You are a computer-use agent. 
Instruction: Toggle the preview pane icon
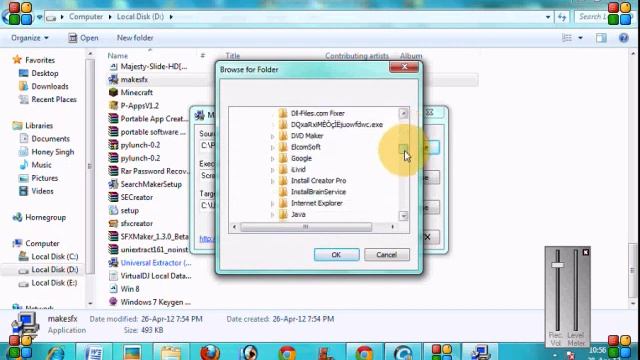601,38
